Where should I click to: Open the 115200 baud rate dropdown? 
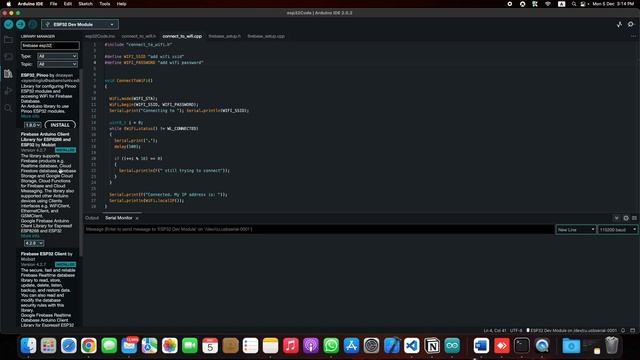pyautogui.click(x=618, y=230)
